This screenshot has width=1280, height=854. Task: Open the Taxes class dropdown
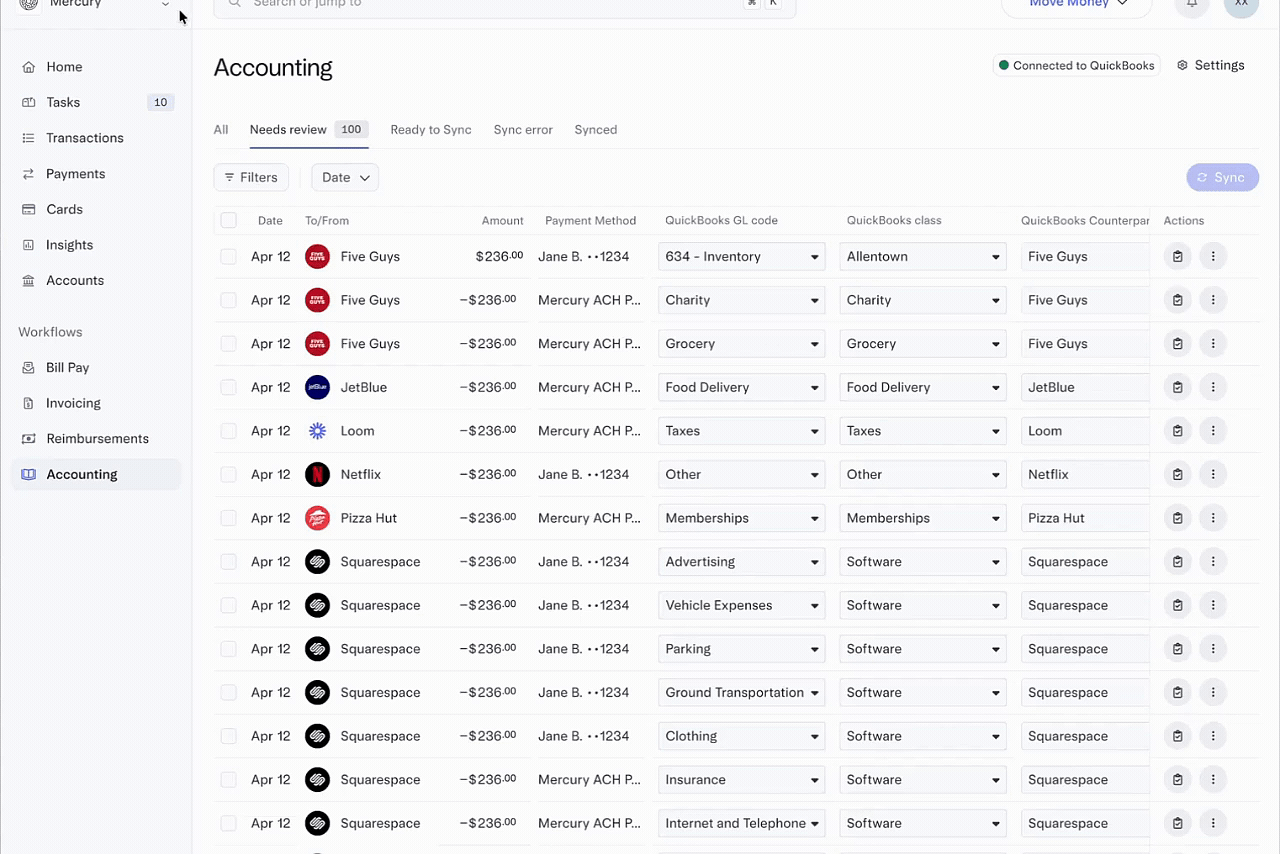[923, 431]
